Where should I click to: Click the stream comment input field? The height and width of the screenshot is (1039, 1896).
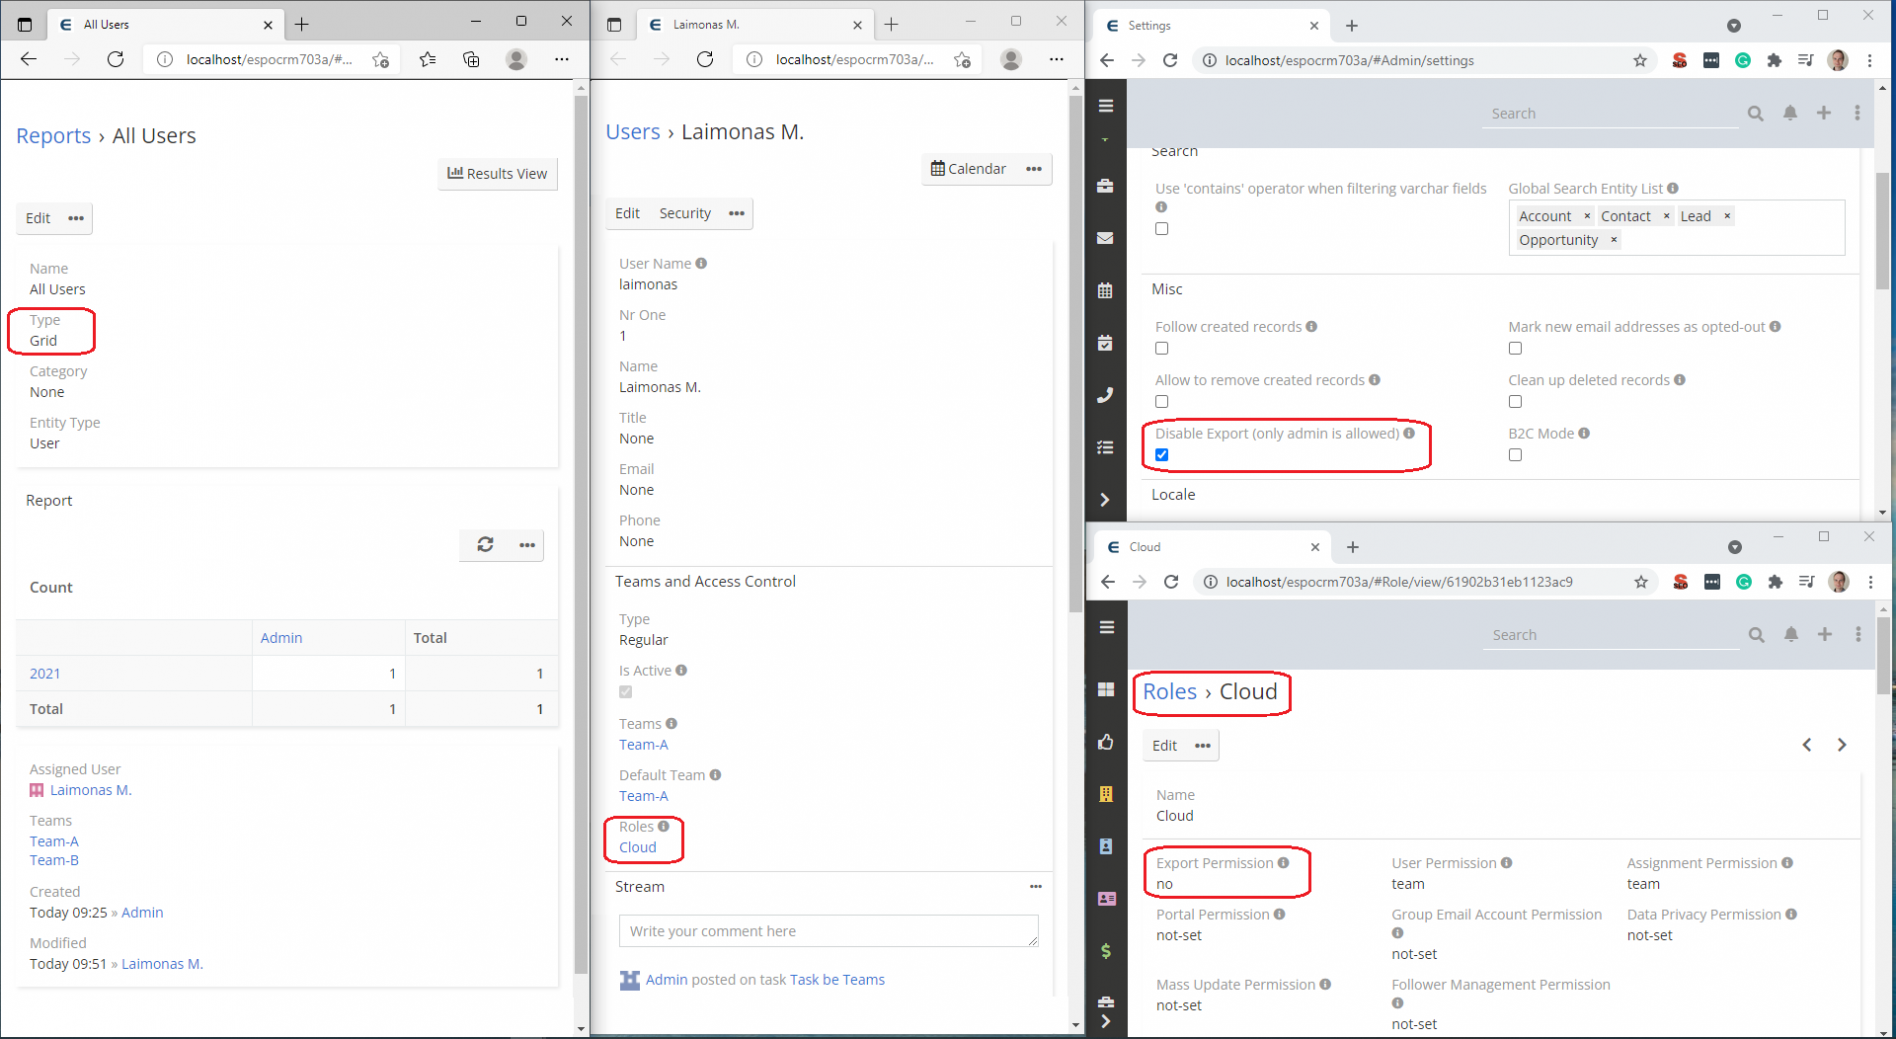pyautogui.click(x=828, y=931)
